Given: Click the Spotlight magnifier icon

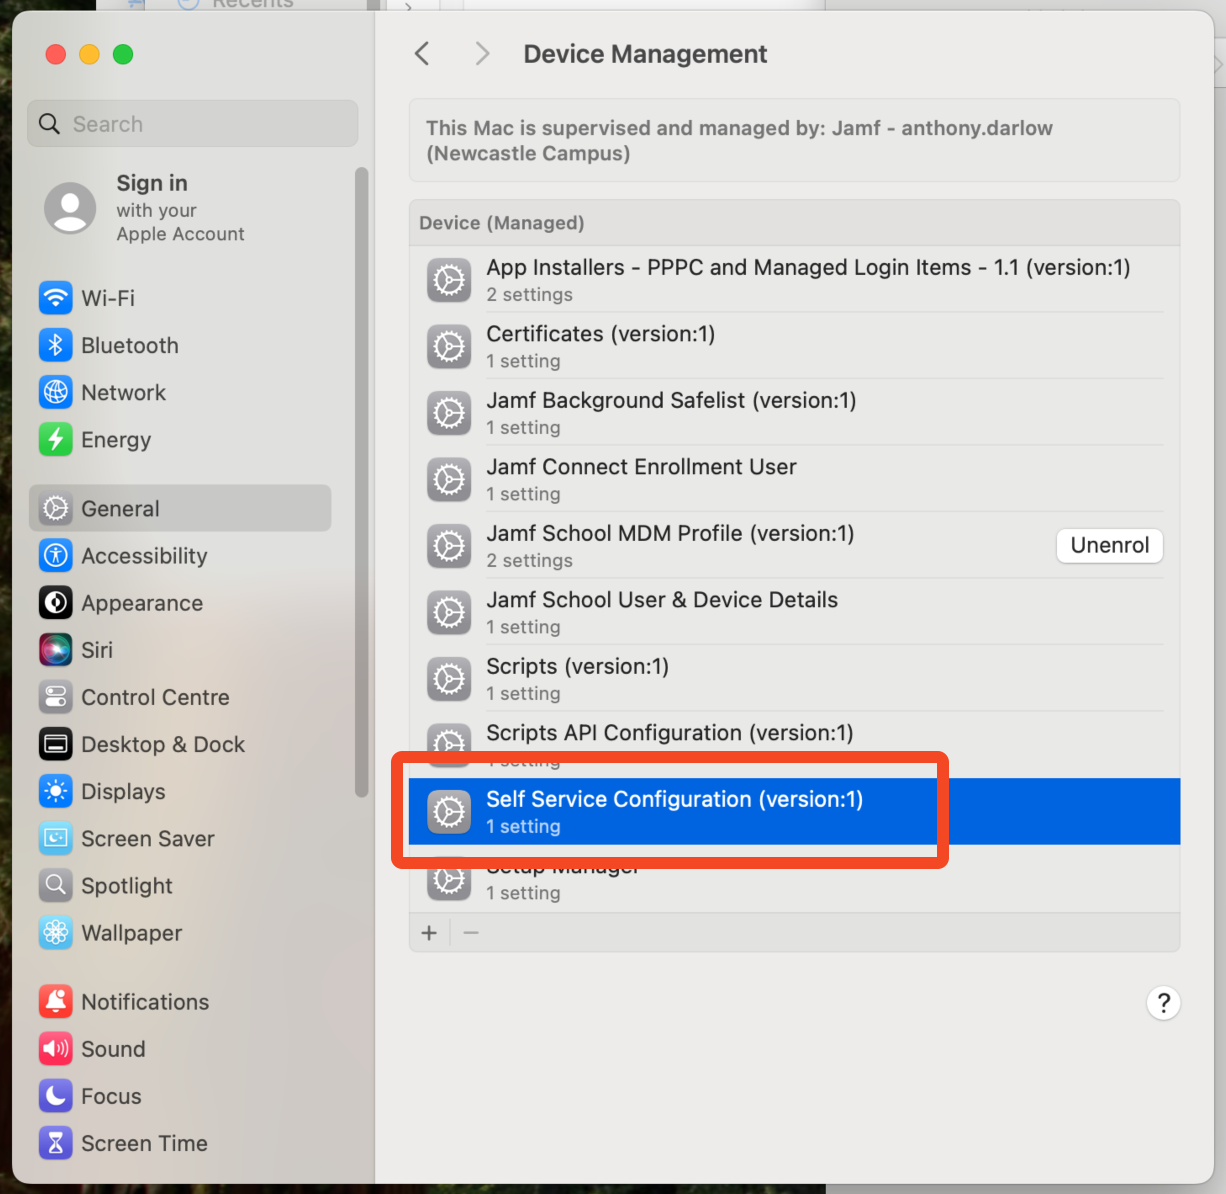Looking at the screenshot, I should tap(56, 885).
